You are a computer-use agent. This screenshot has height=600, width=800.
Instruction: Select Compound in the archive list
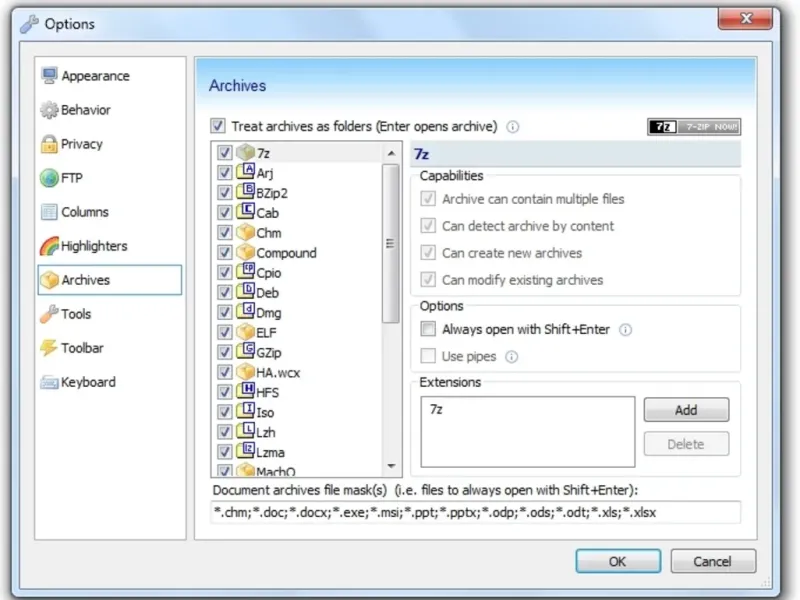[x=286, y=253]
